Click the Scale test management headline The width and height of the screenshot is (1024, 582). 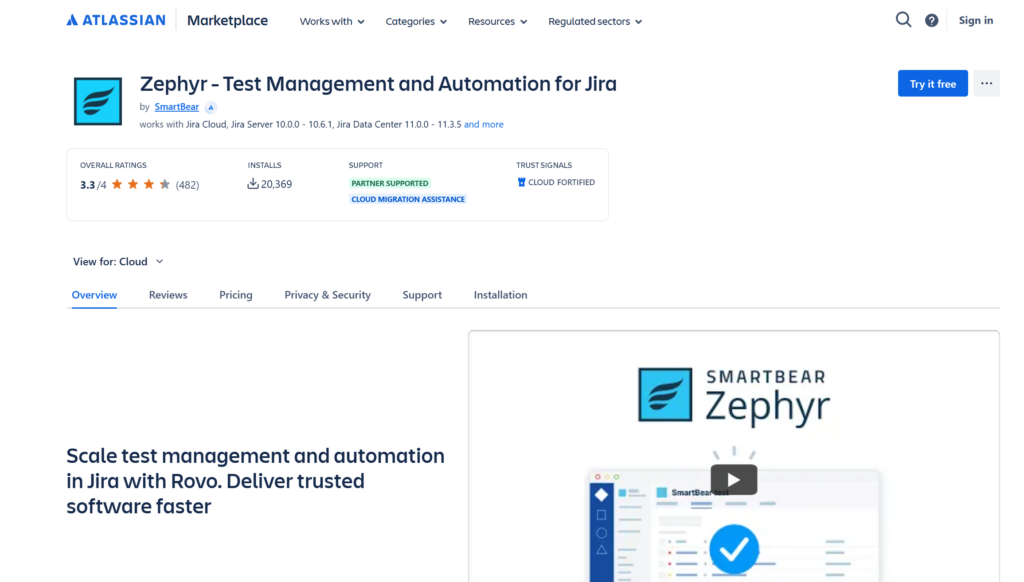[x=255, y=481]
